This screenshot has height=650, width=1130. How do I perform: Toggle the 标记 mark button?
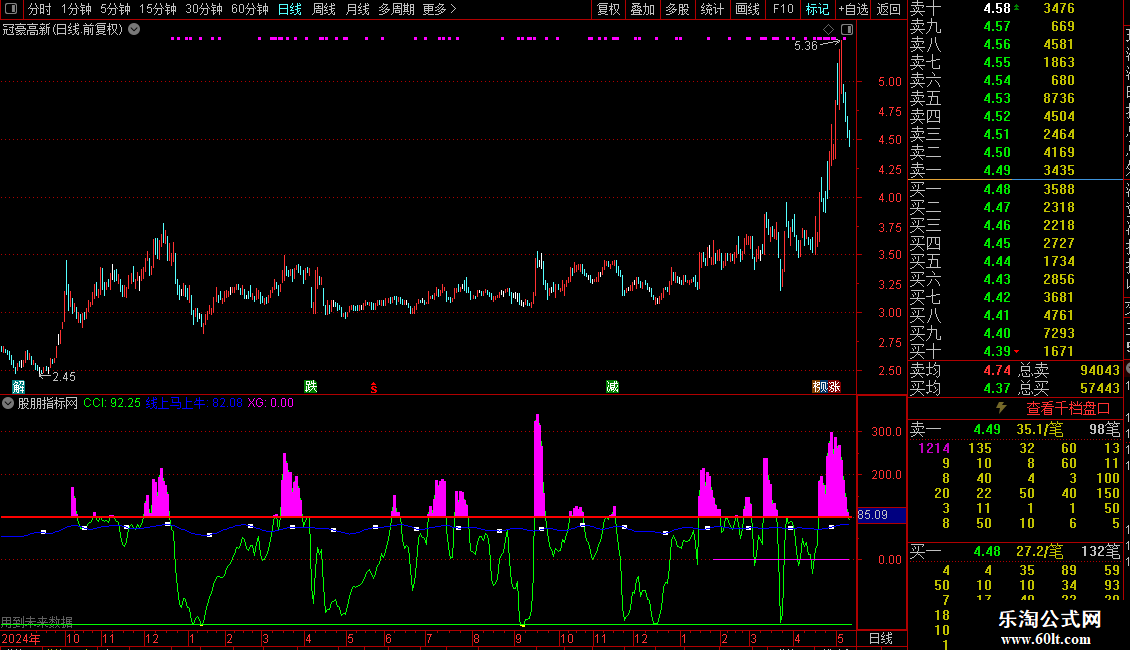pos(817,9)
